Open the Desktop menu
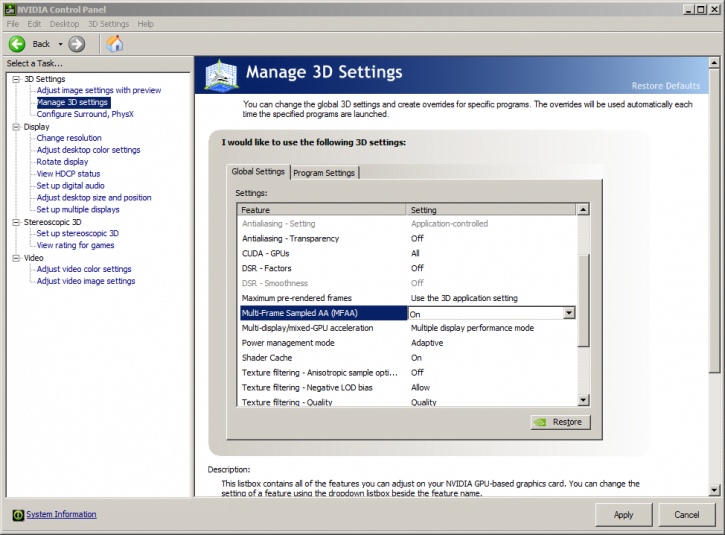725x535 pixels. [64, 23]
